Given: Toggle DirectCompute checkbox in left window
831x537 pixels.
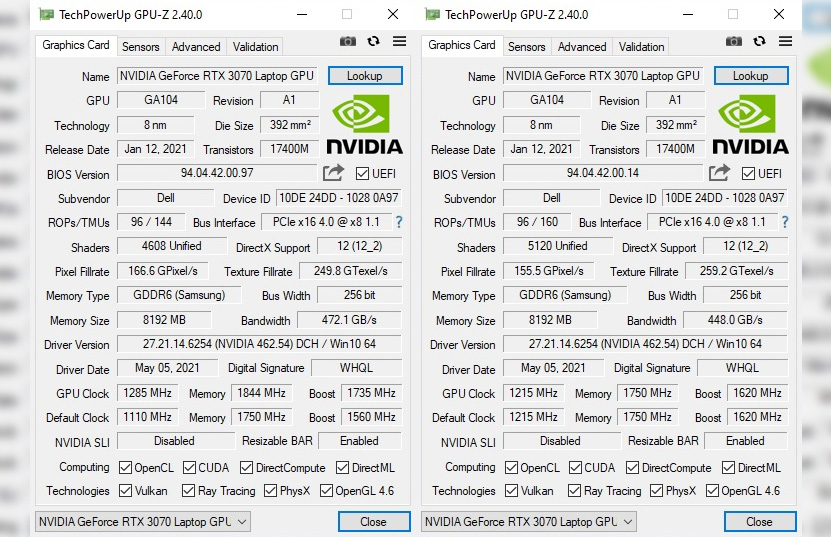Looking at the screenshot, I should tap(246, 468).
